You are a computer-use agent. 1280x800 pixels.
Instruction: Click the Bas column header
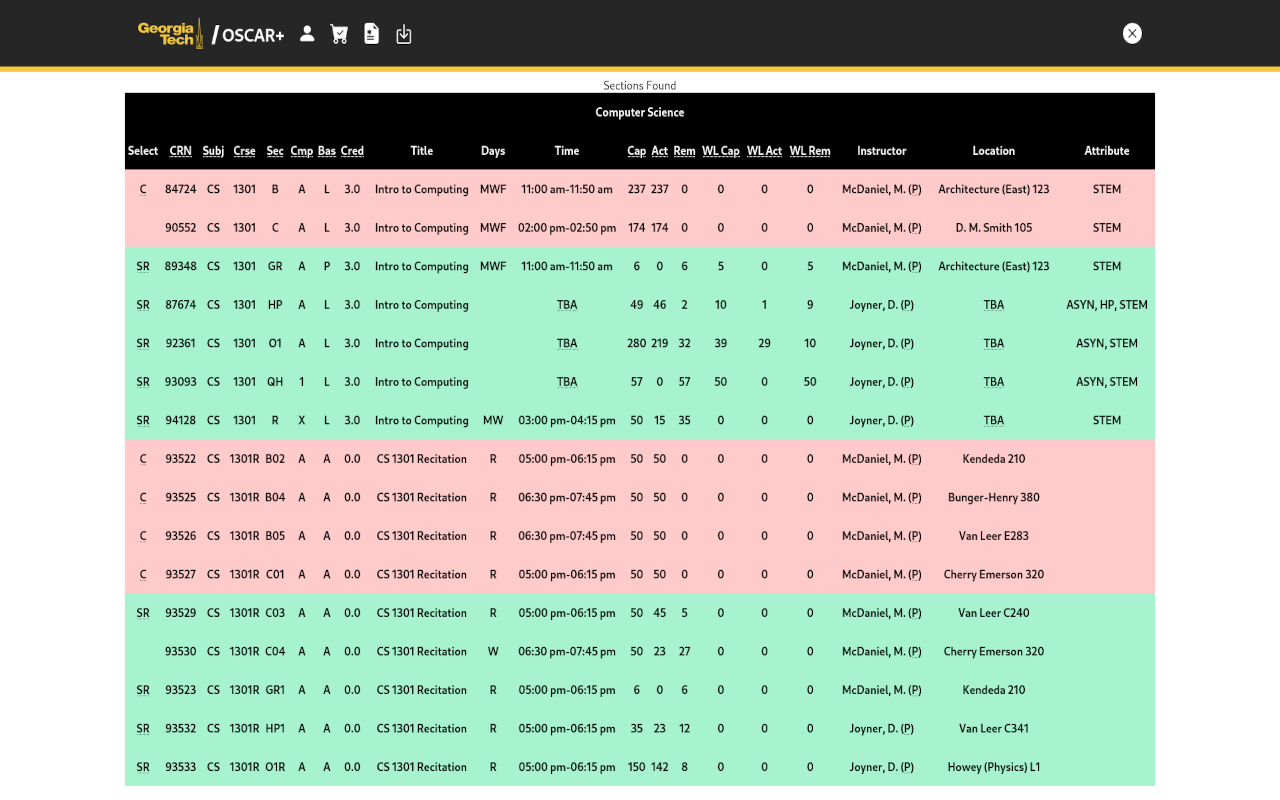[327, 151]
